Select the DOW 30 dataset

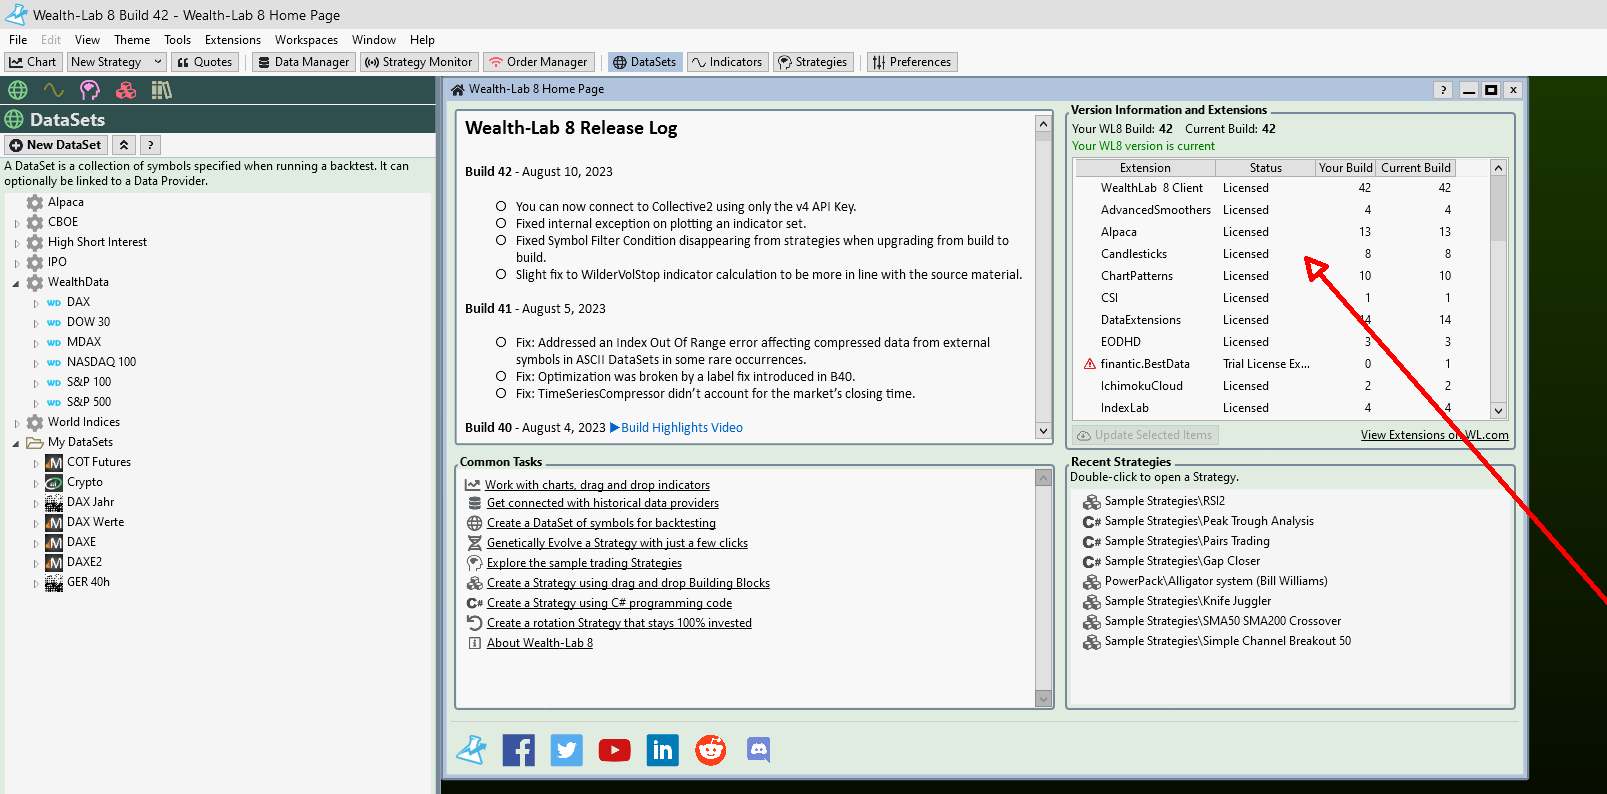pos(88,322)
